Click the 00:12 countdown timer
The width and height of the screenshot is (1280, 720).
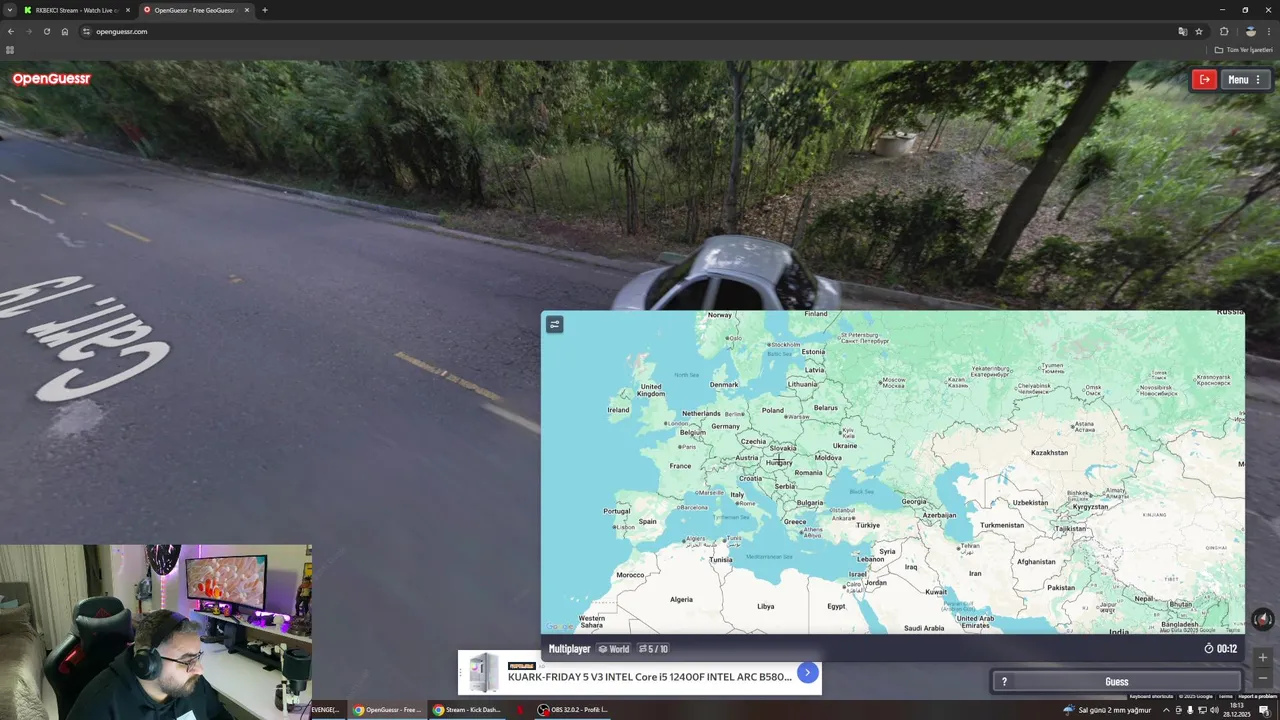pyautogui.click(x=1221, y=649)
